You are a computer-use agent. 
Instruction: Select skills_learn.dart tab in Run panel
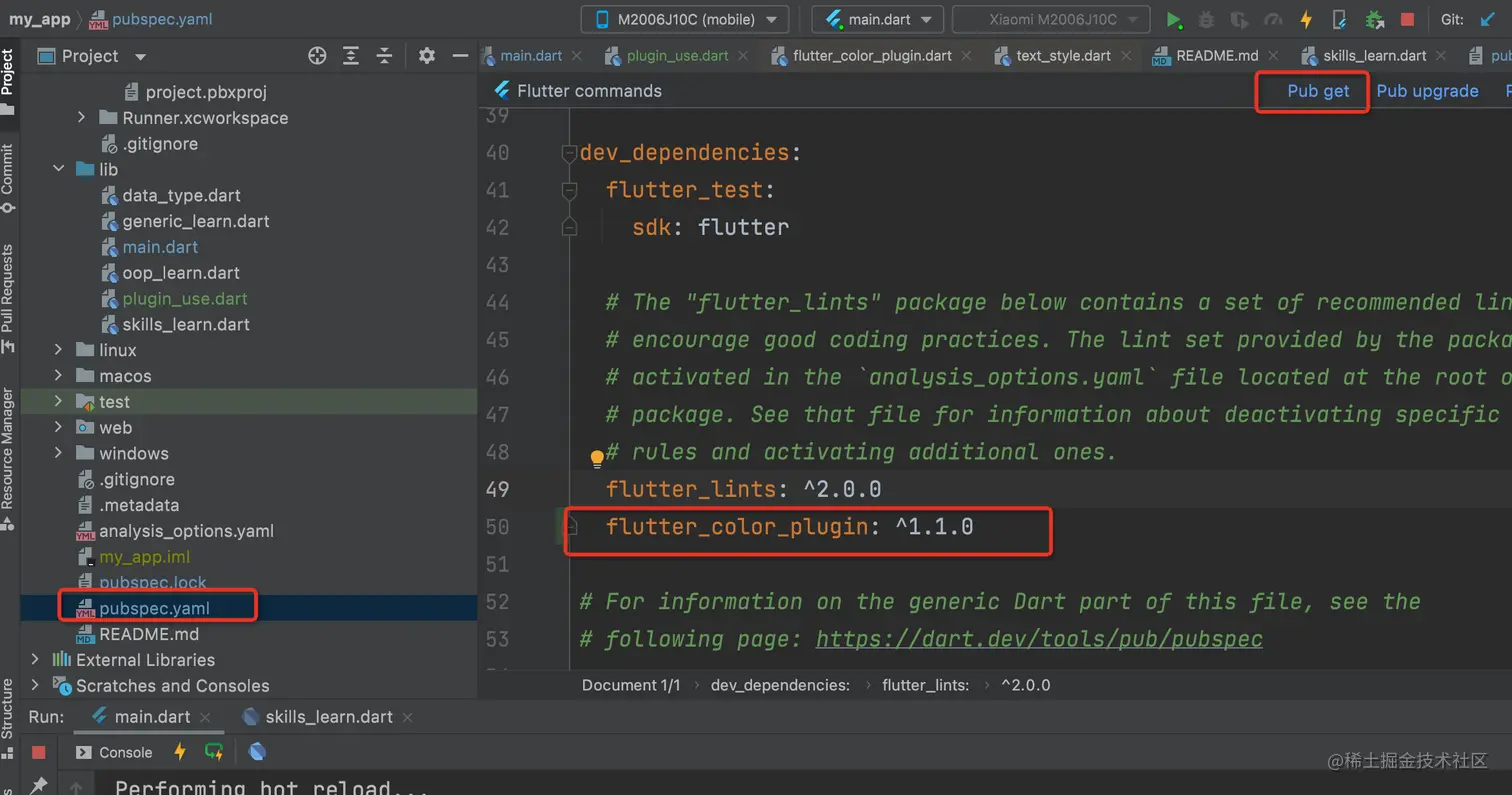[328, 717]
